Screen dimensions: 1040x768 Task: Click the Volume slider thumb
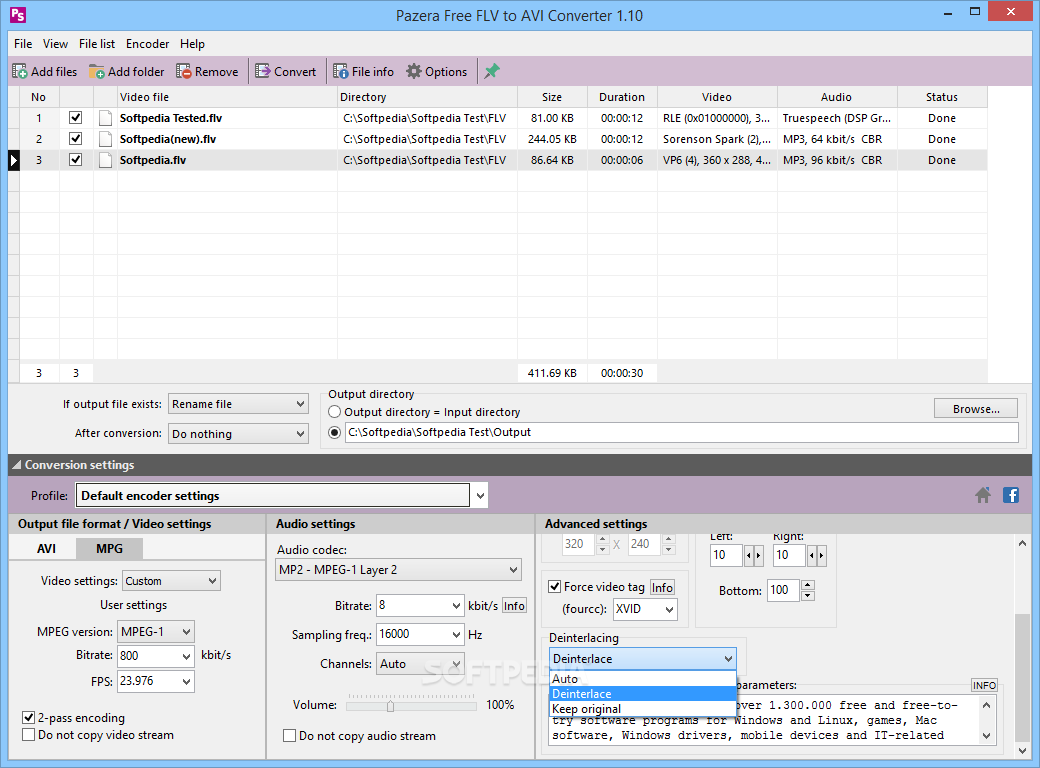391,706
